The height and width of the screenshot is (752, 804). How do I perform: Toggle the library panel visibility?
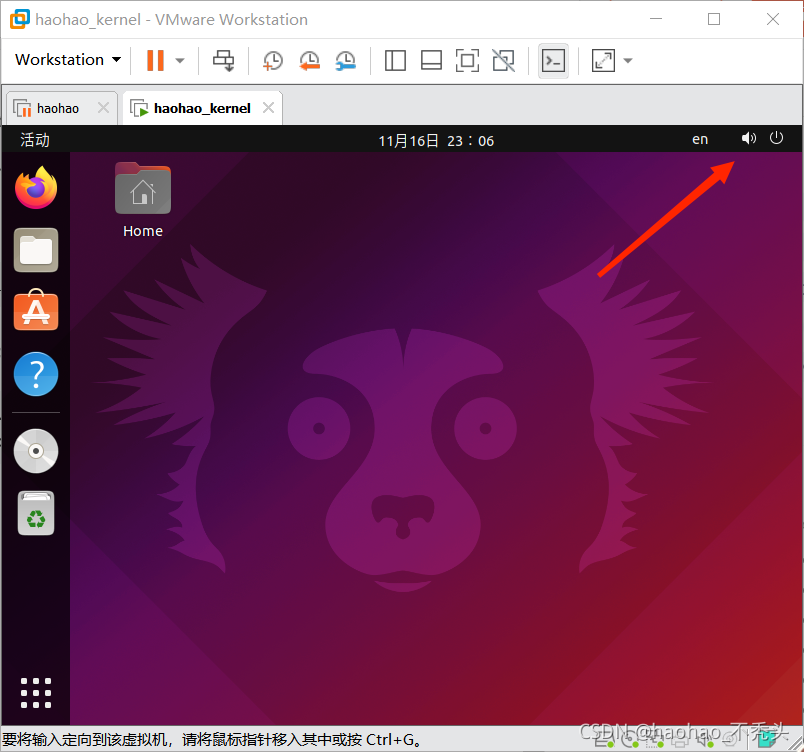(395, 60)
